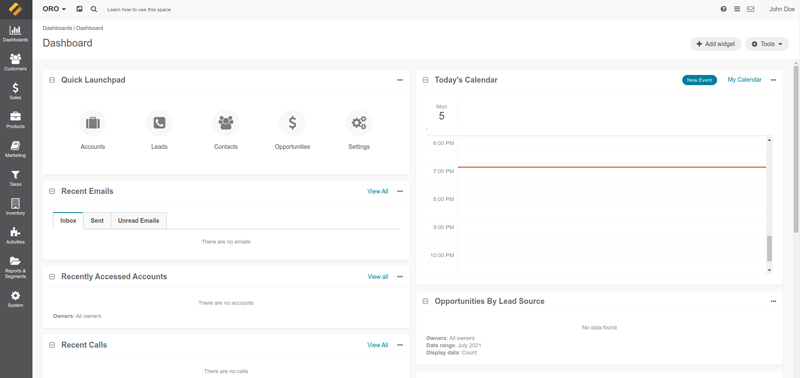Click the 10:00 PM calendar slot
Image resolution: width=800 pixels, height=378 pixels.
pyautogui.click(x=612, y=255)
